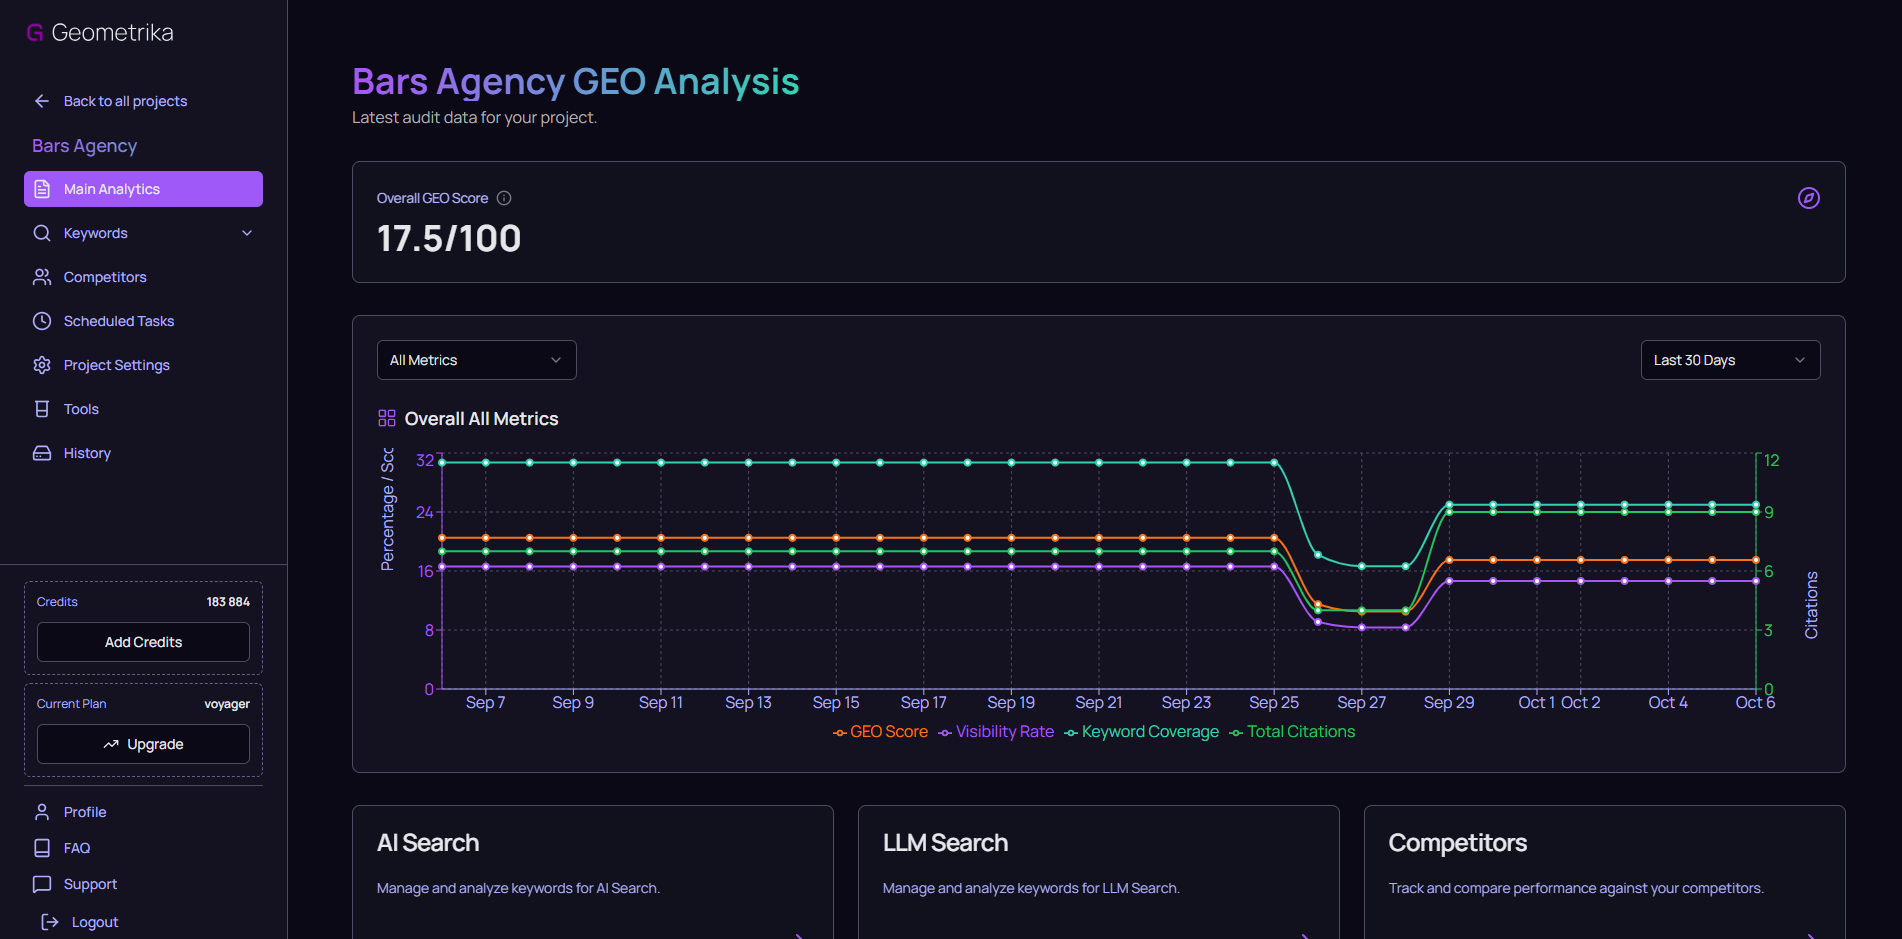This screenshot has height=939, width=1902.
Task: Select Main Analytics in the sidebar
Action: [111, 189]
